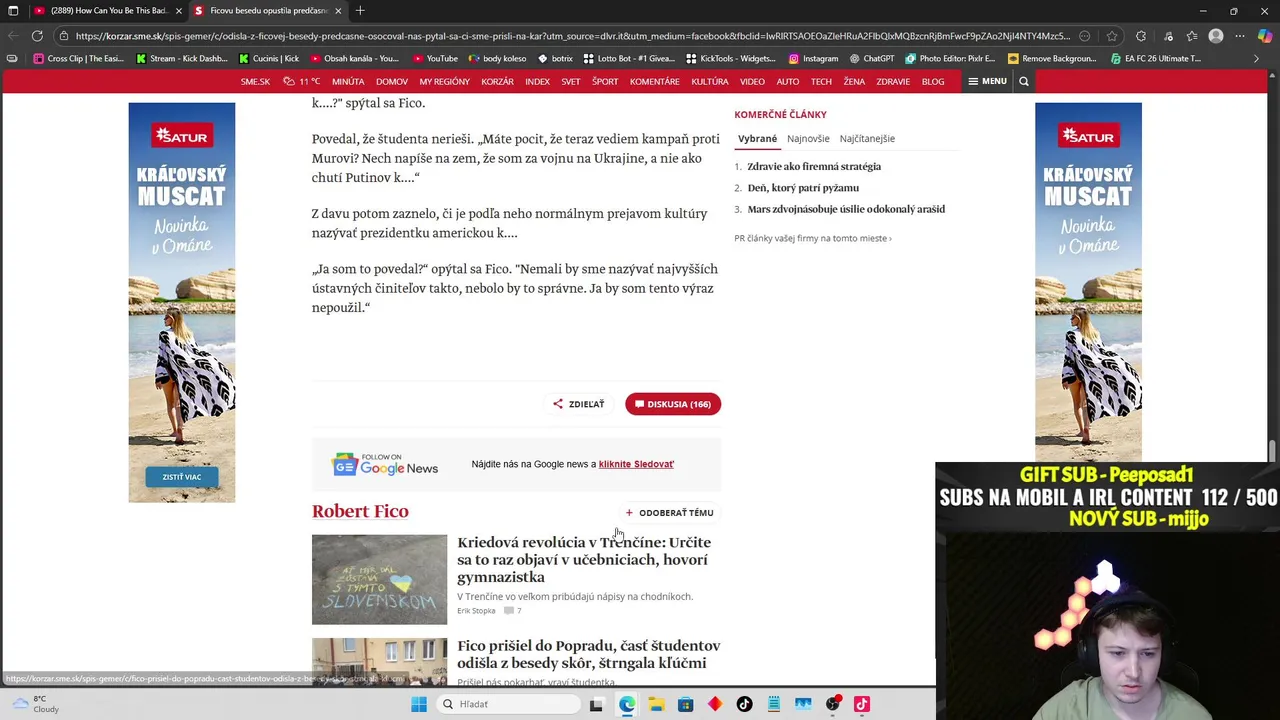Follow the 'kliknite Sledovať' link
This screenshot has width=1280, height=720.
point(636,464)
